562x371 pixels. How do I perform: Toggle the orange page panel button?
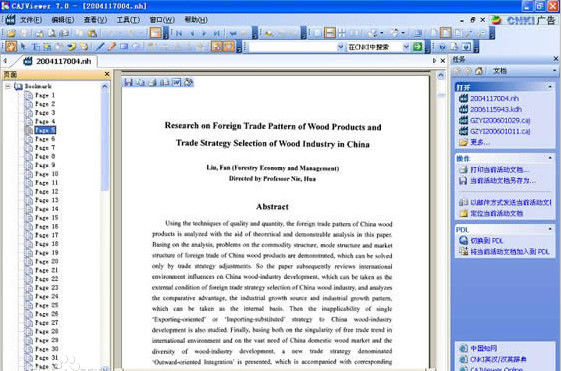tap(156, 33)
